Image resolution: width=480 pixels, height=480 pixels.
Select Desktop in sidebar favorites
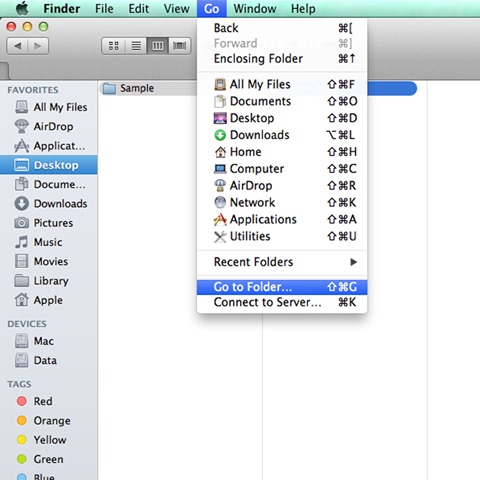click(x=49, y=165)
